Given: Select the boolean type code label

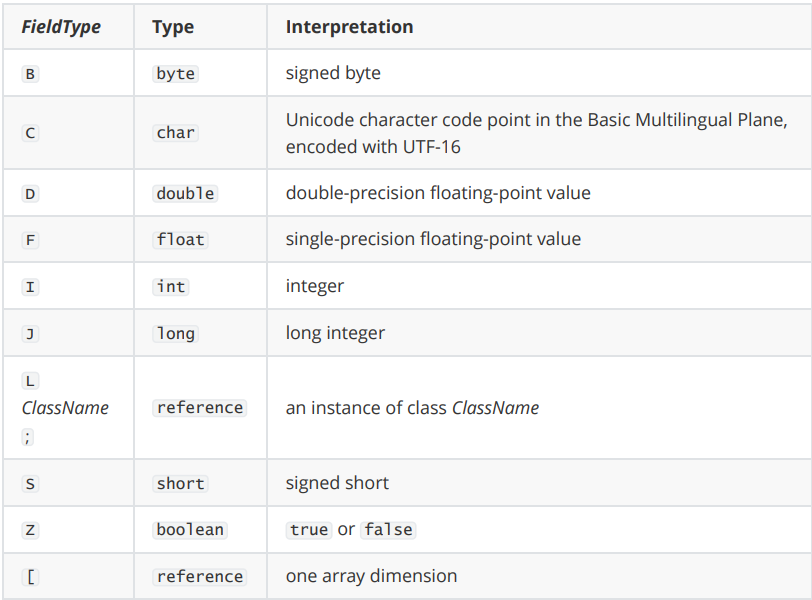Looking at the screenshot, I should coord(190,530).
